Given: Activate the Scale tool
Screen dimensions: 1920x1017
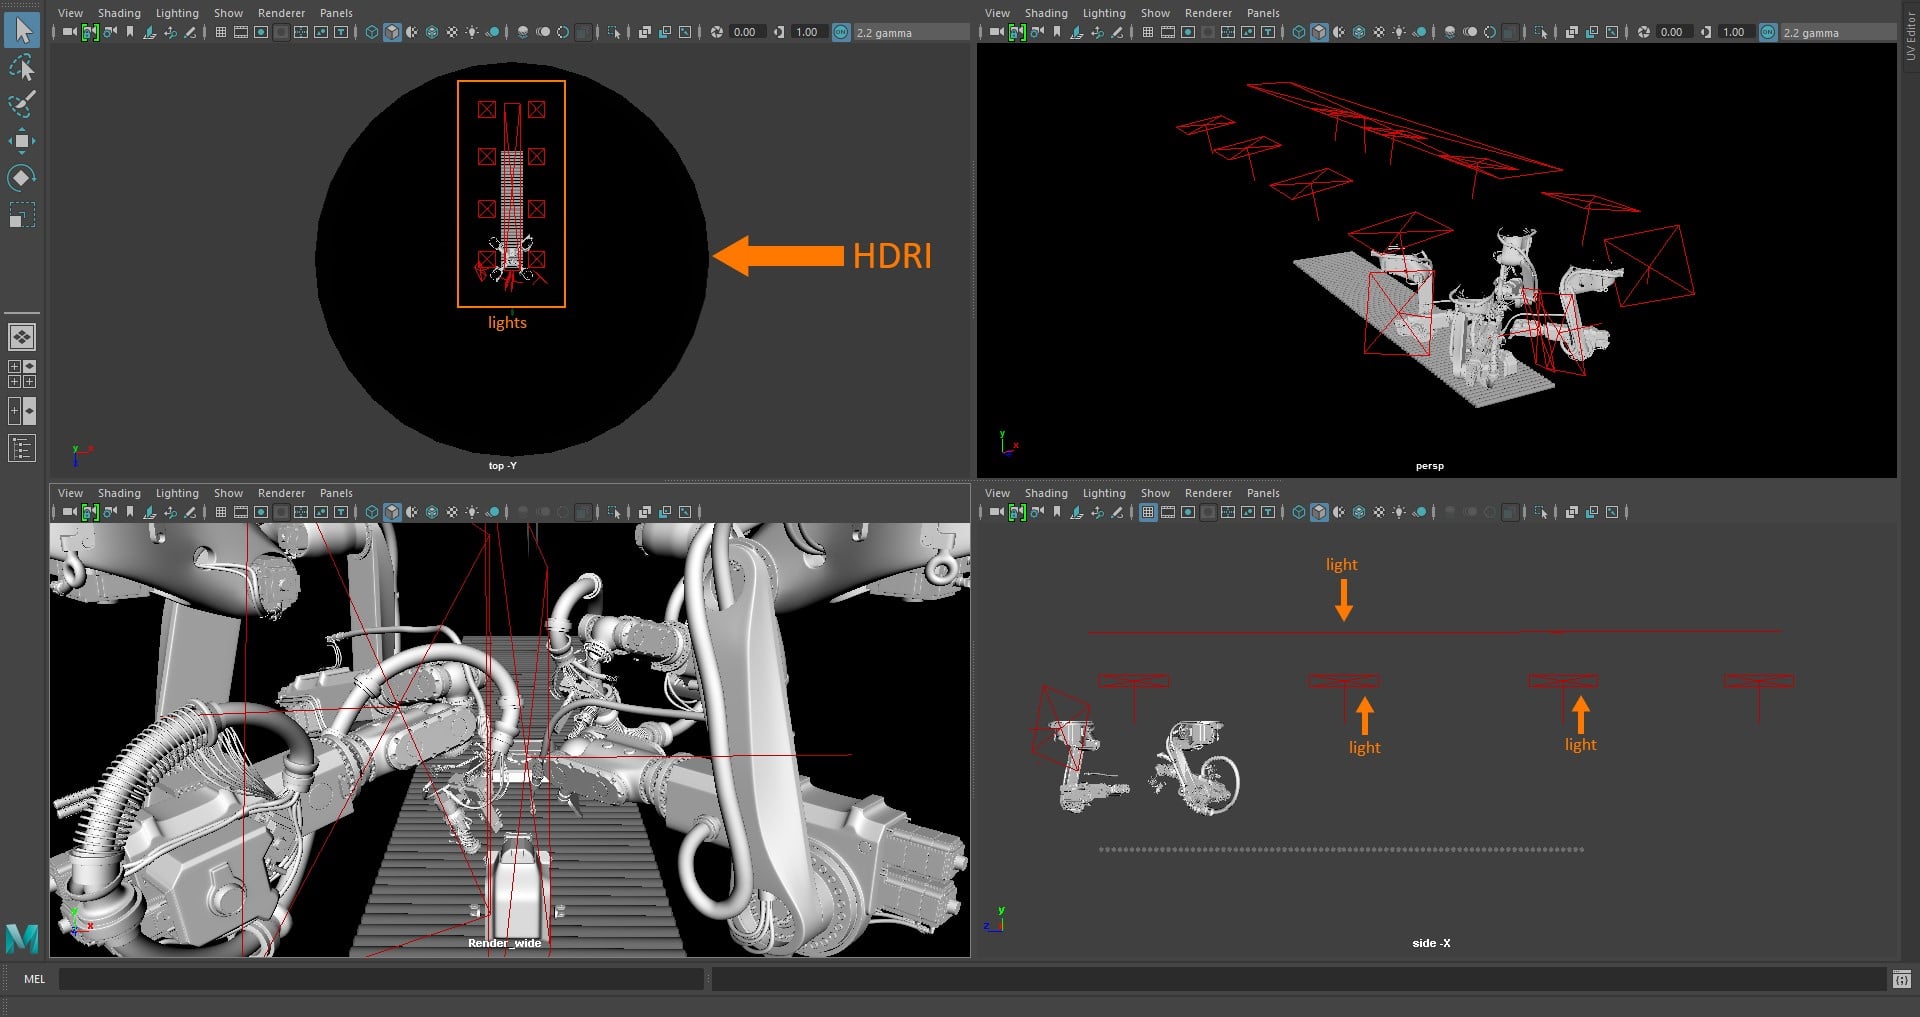Looking at the screenshot, I should pyautogui.click(x=22, y=213).
